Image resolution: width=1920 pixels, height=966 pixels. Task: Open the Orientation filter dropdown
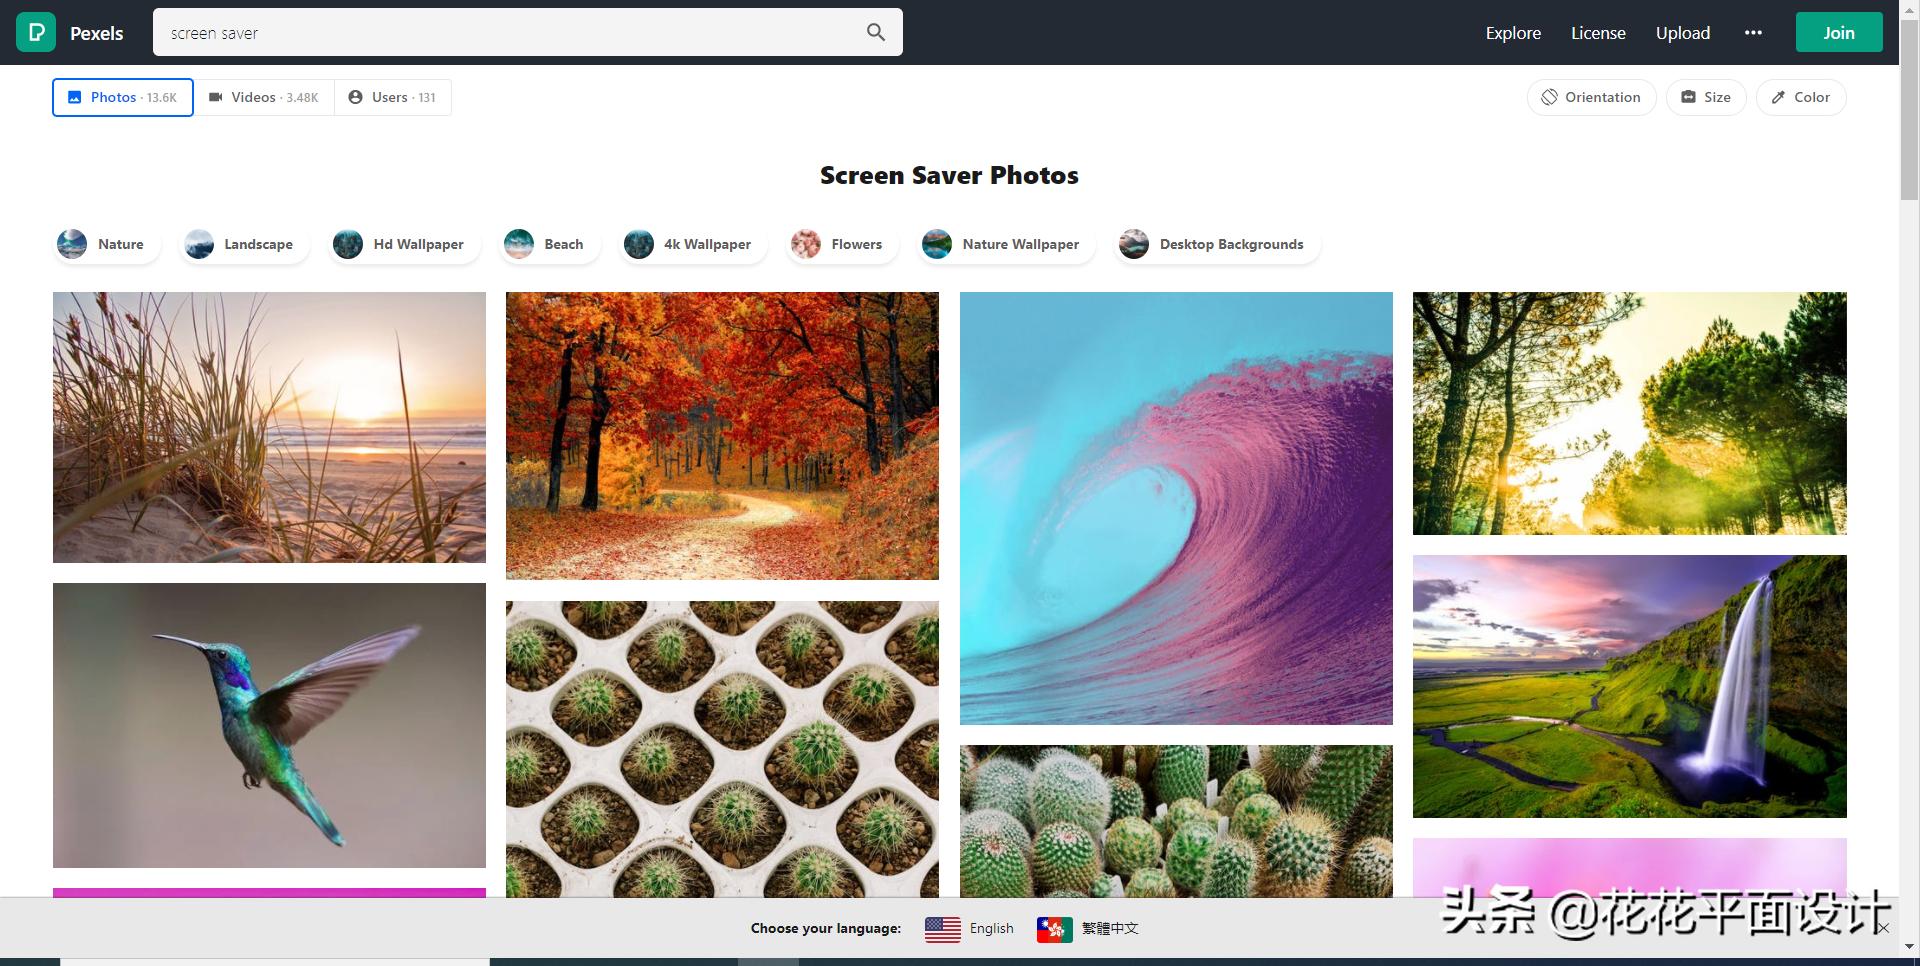pos(1591,97)
